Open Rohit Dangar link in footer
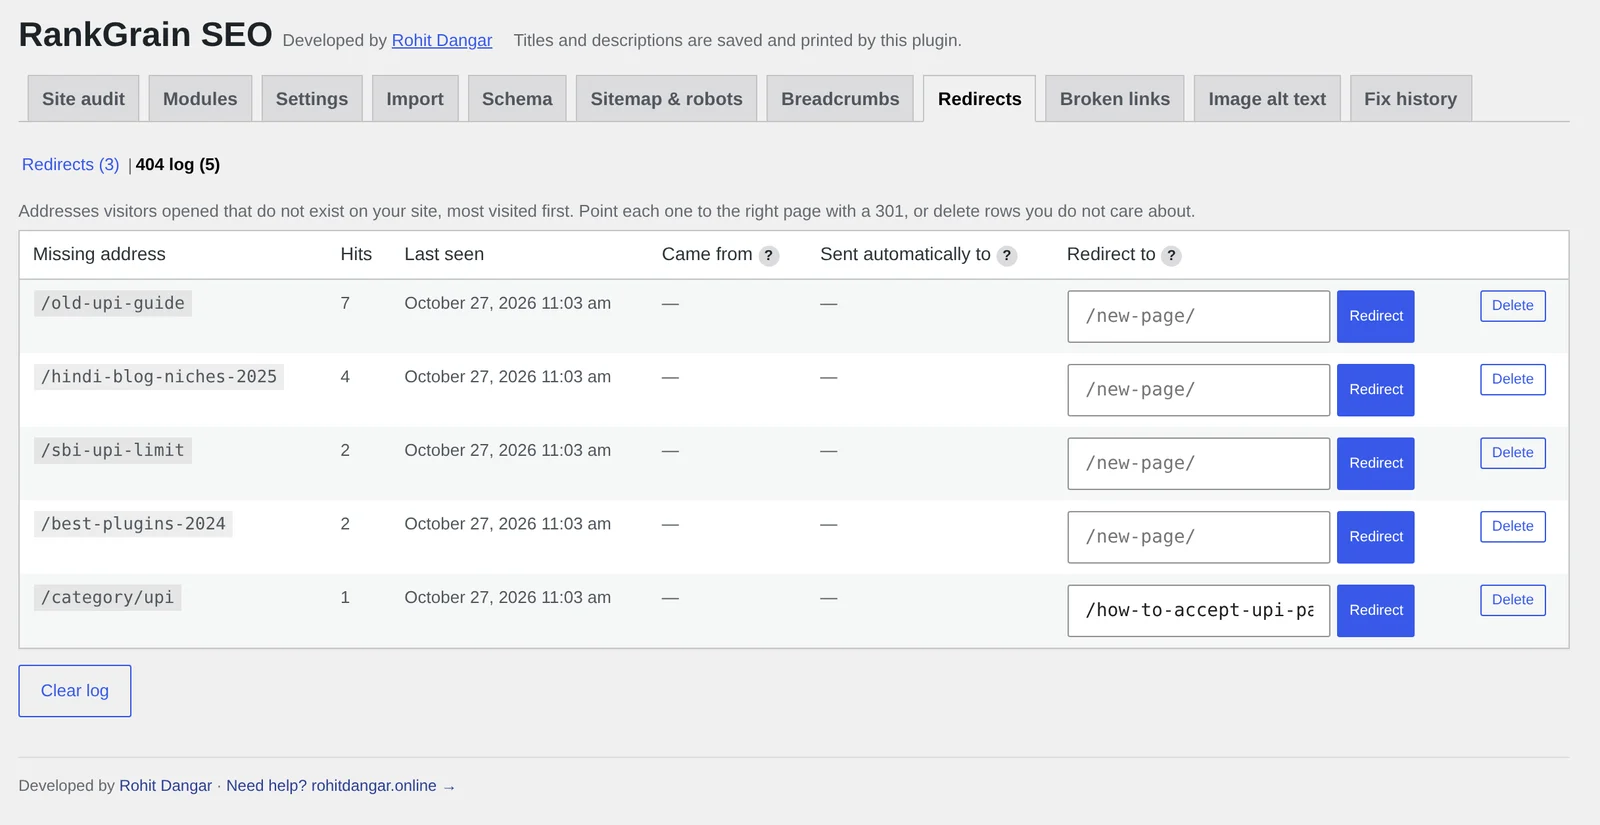The width and height of the screenshot is (1600, 825). (166, 786)
